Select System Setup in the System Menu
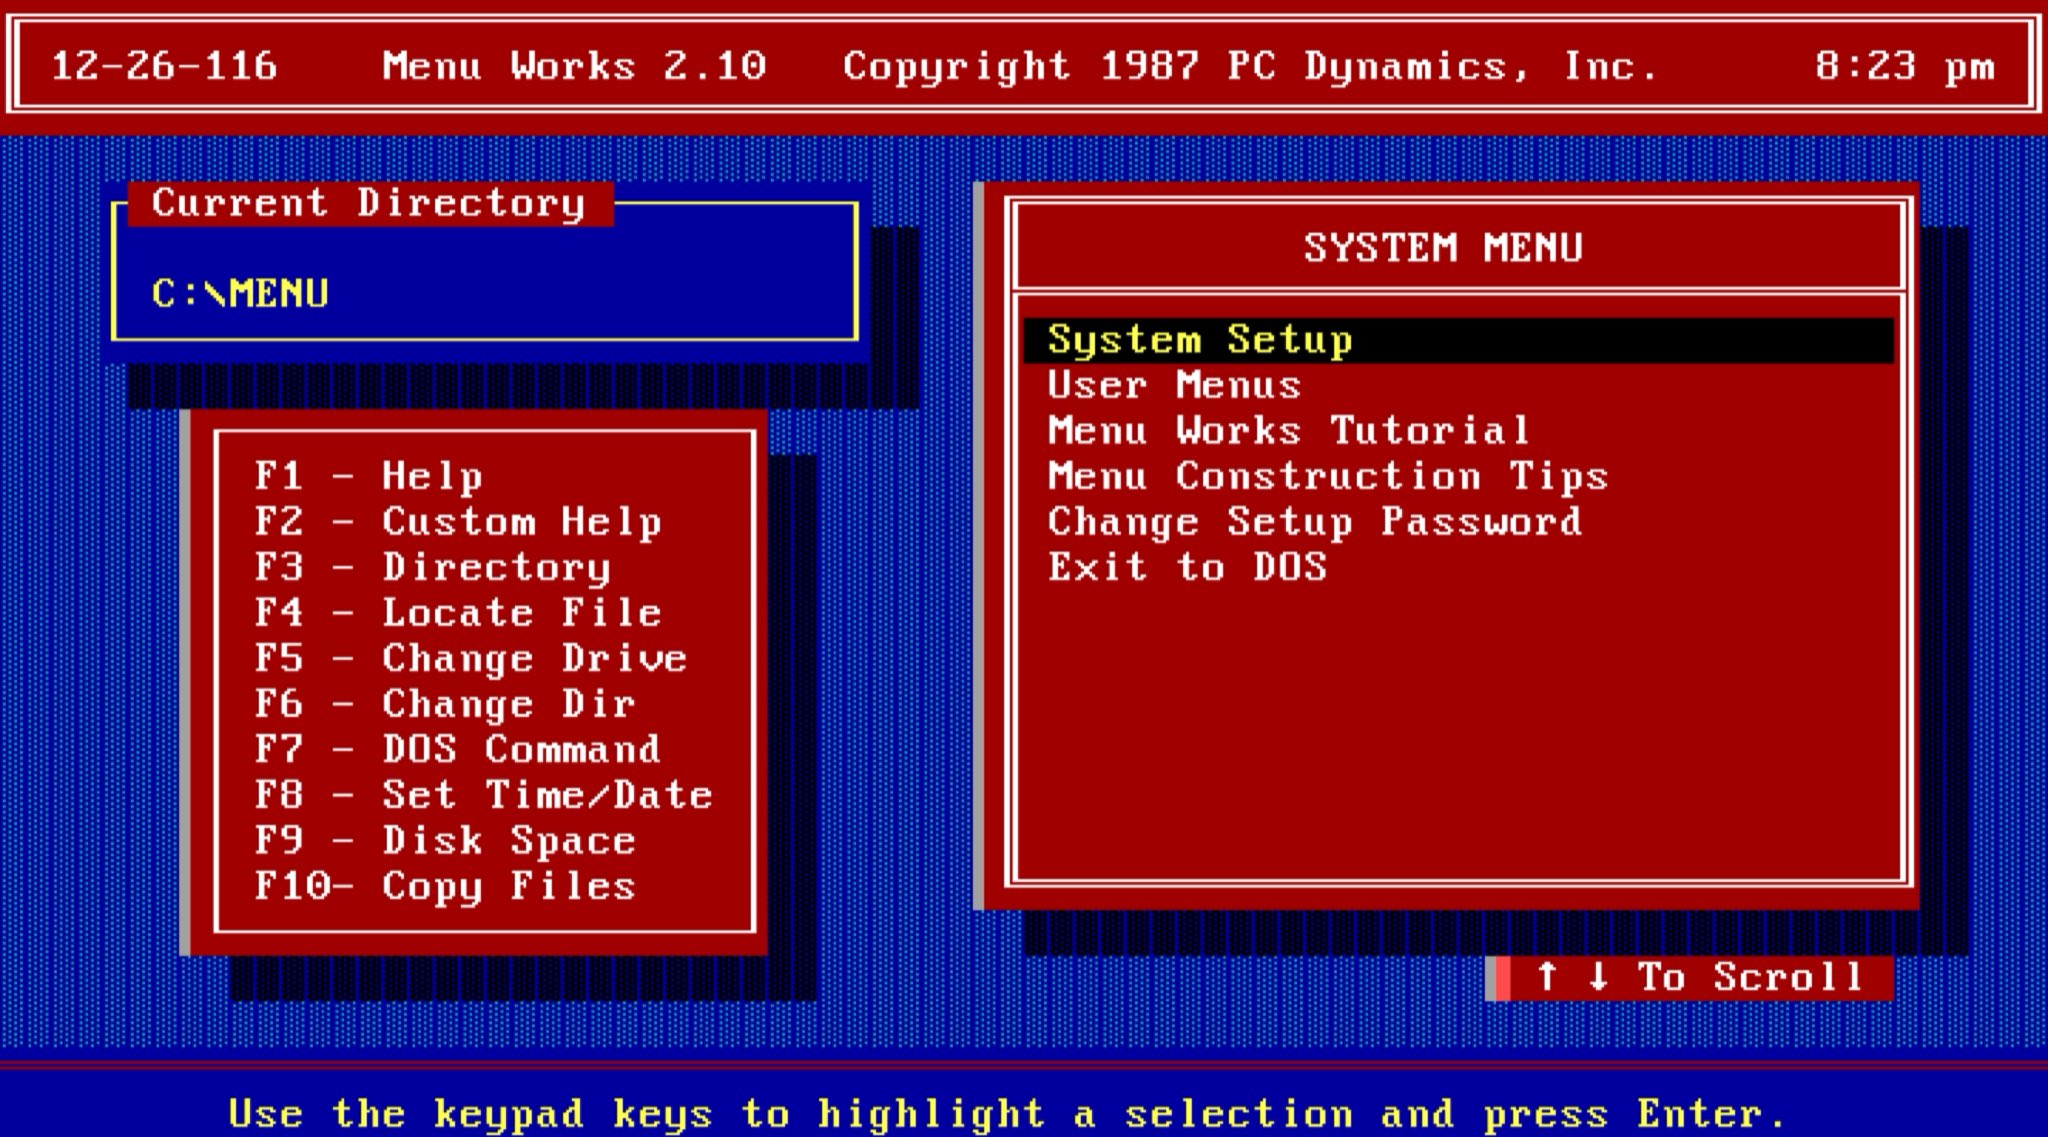This screenshot has height=1137, width=2048. pos(1458,340)
